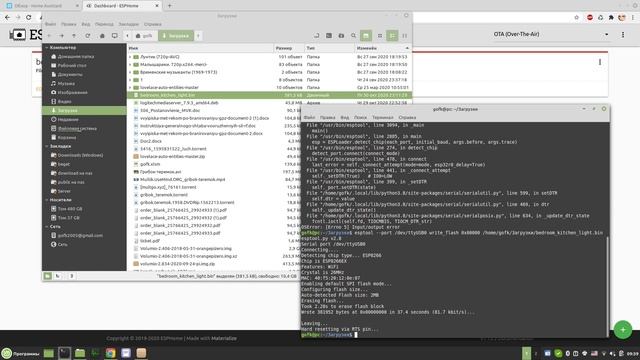Sort files by the Тип column header
This screenshot has width=640, height=360.
coord(329,48)
